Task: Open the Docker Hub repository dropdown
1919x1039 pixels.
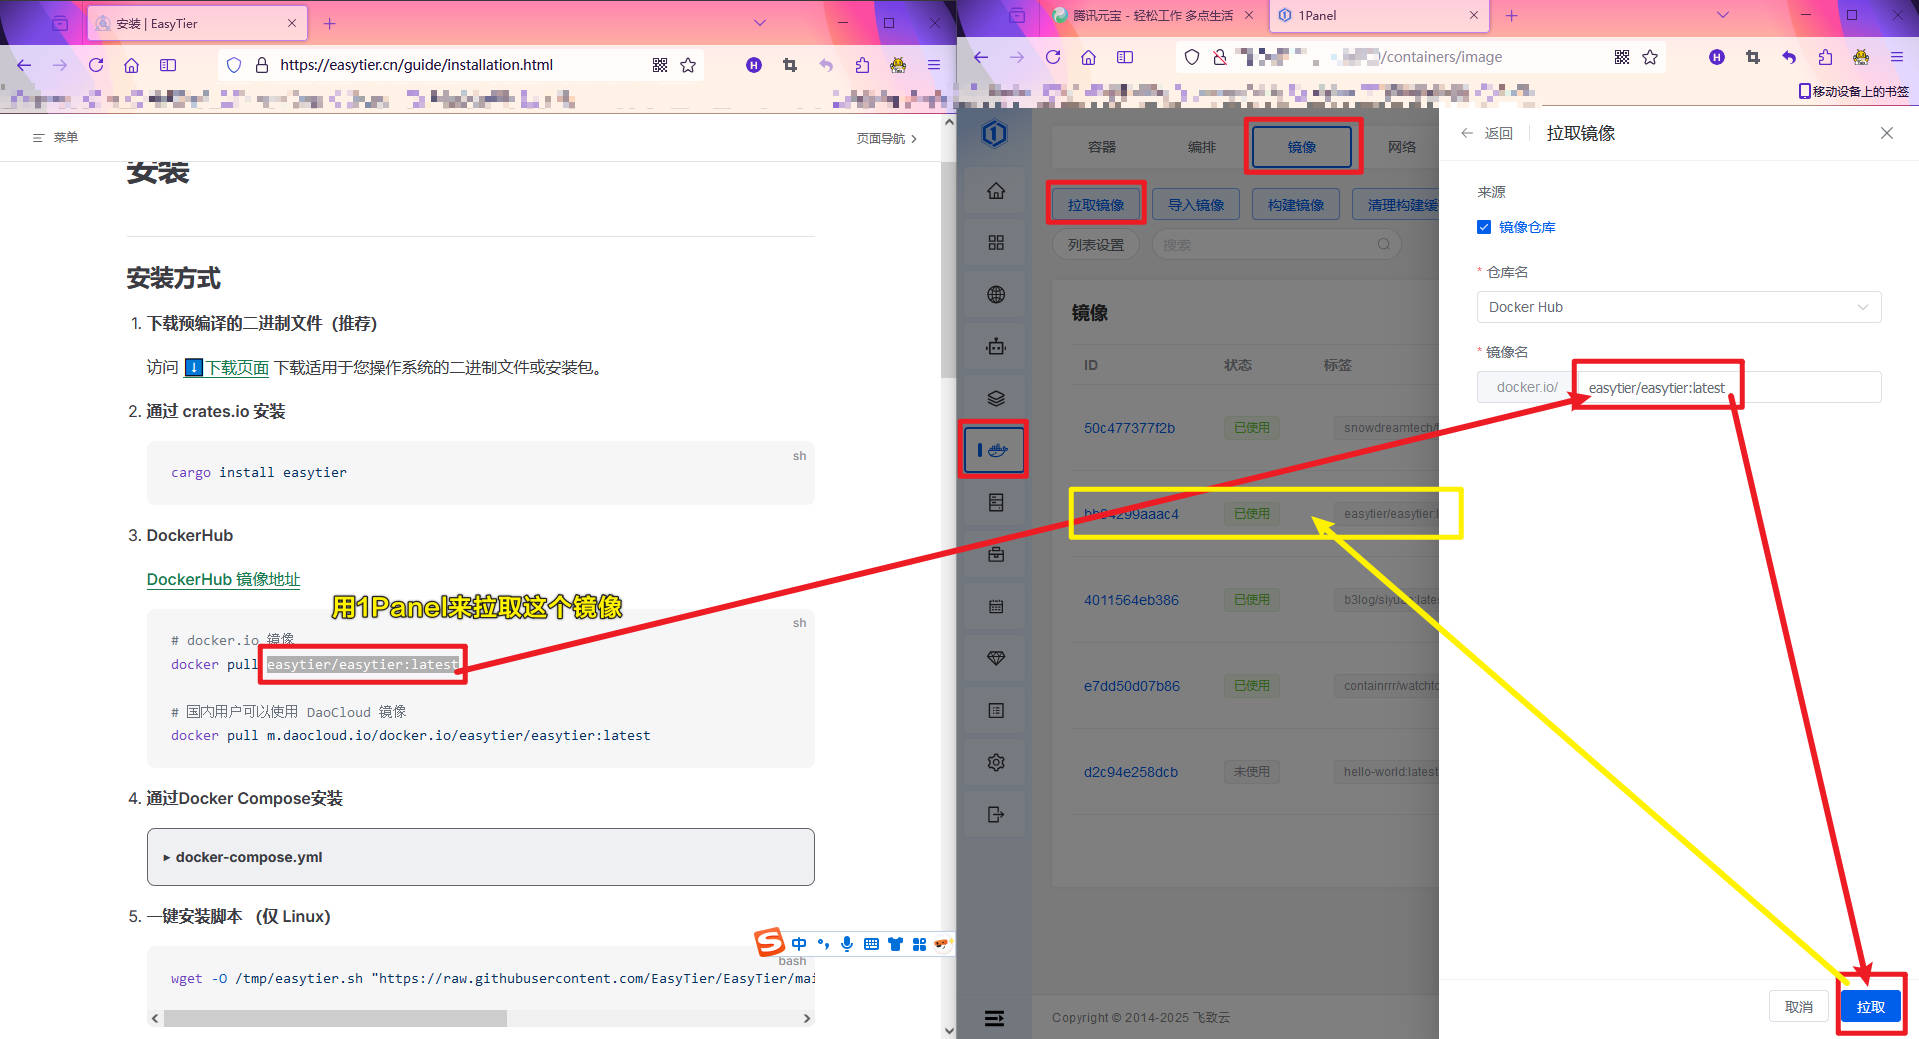Action: [1678, 307]
